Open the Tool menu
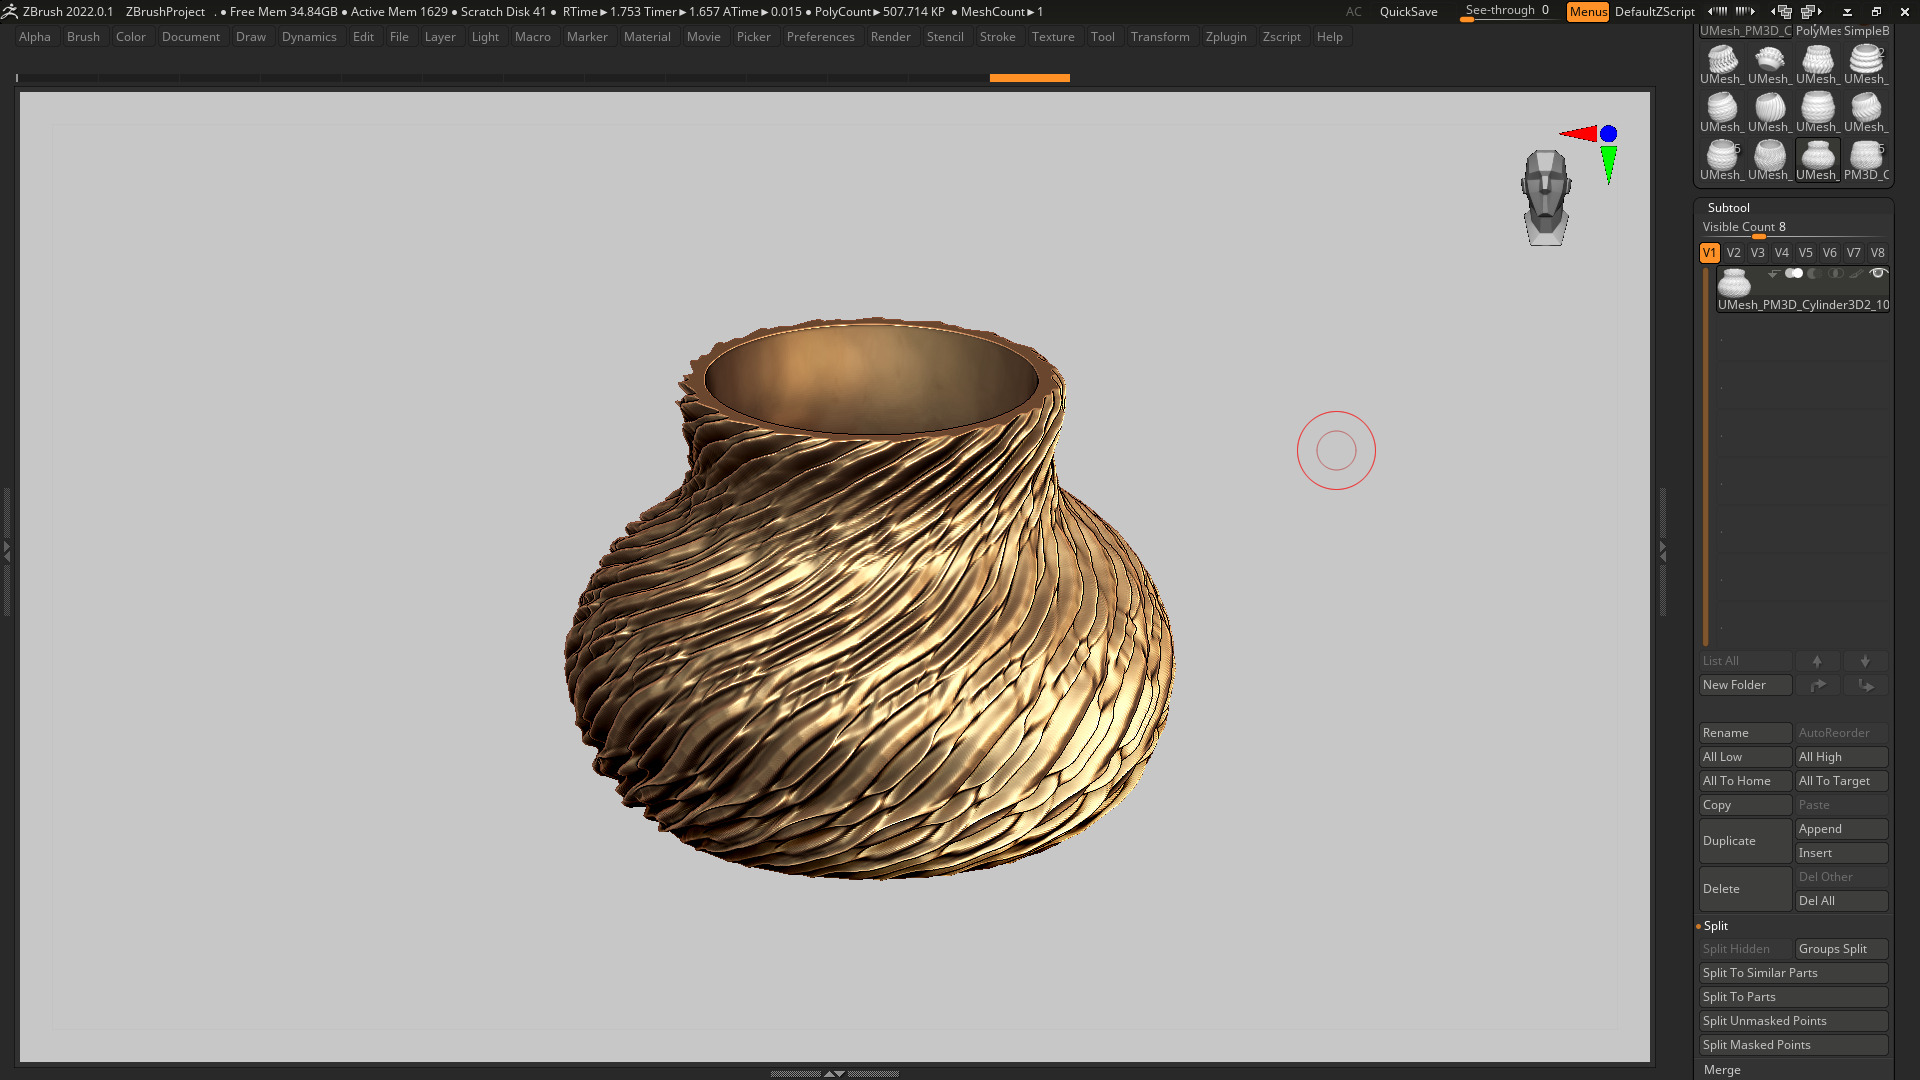Screen dimensions: 1920x1080 point(1102,37)
